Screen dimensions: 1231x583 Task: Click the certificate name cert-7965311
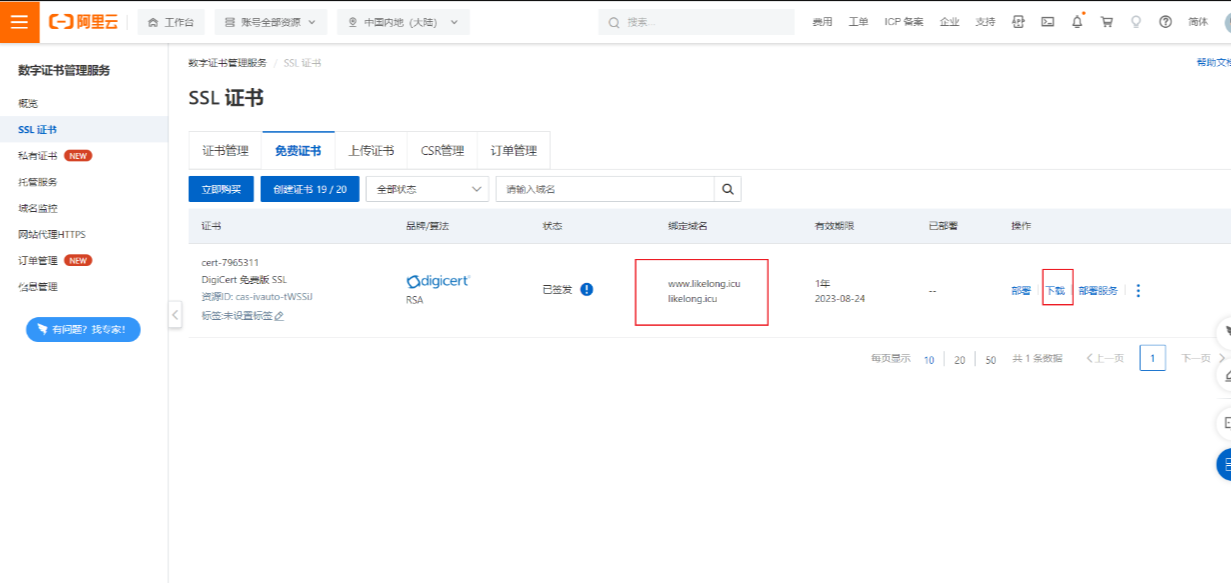point(230,262)
